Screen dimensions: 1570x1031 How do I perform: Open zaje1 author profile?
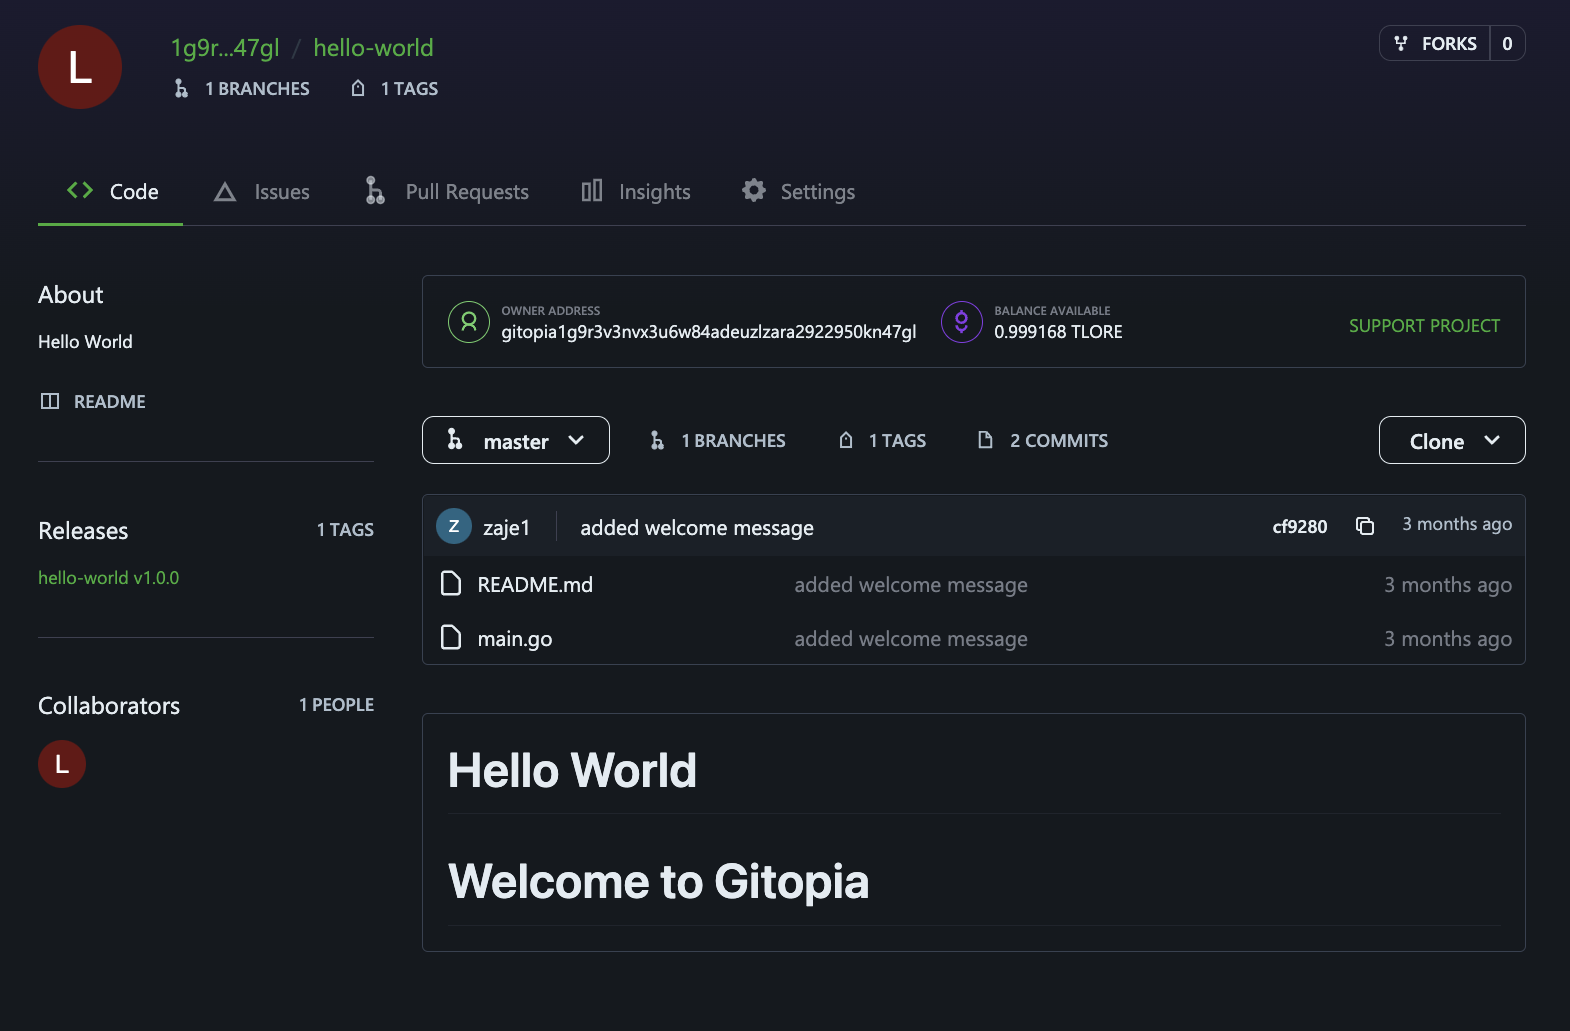[506, 528]
